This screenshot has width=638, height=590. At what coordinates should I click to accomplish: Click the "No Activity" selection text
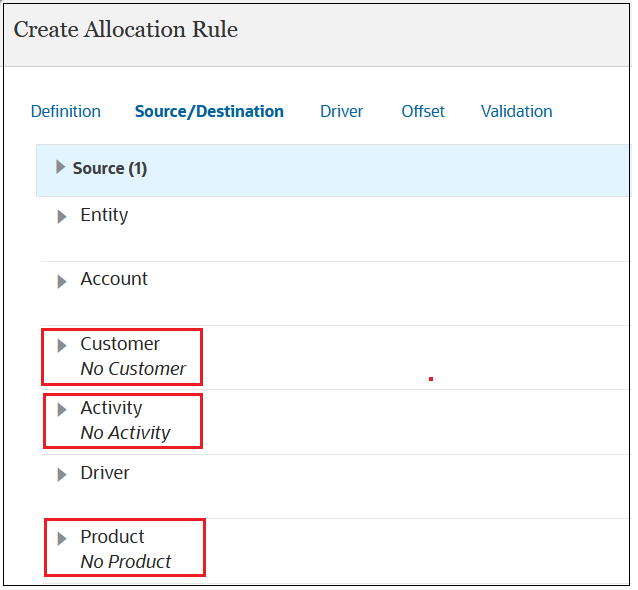125,433
